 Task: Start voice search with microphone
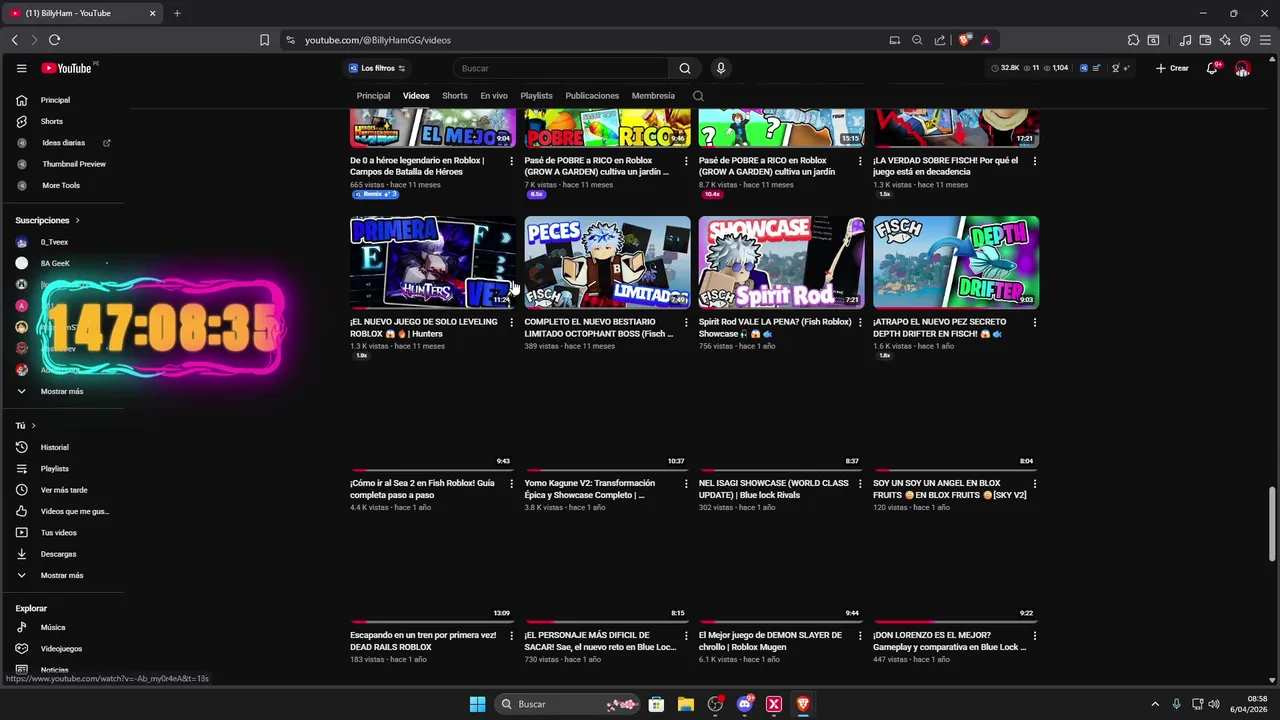(720, 68)
